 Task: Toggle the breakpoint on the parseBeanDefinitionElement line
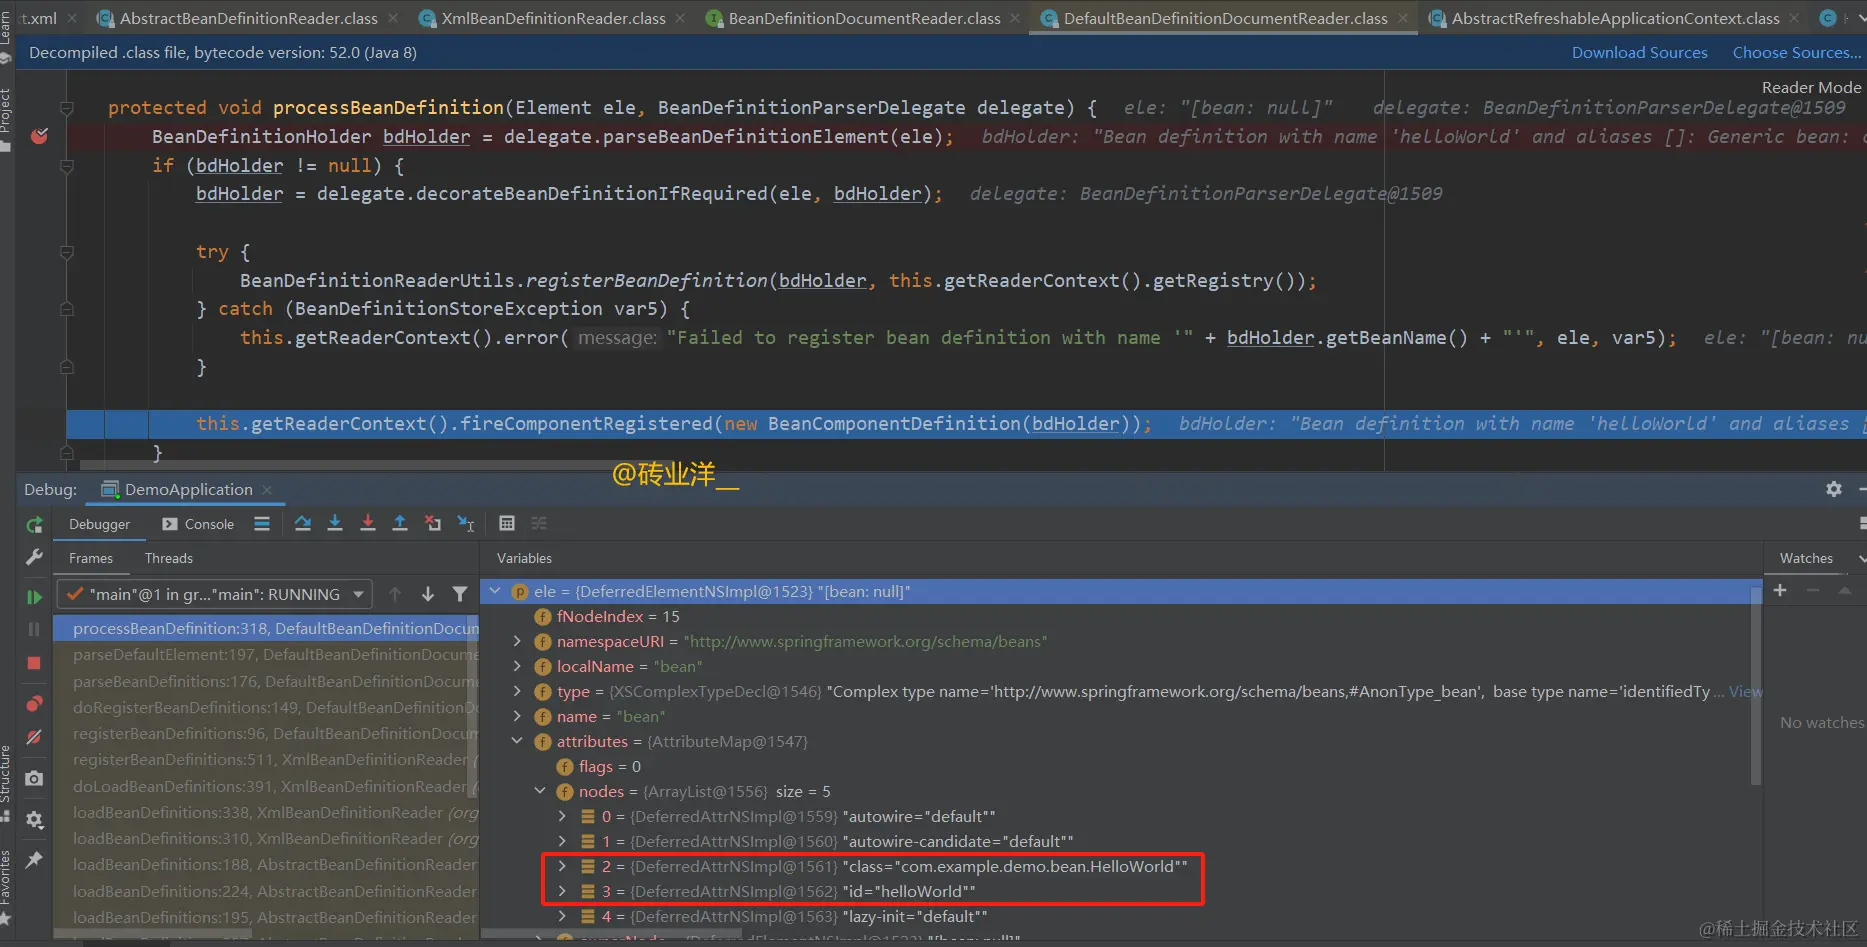click(x=39, y=136)
